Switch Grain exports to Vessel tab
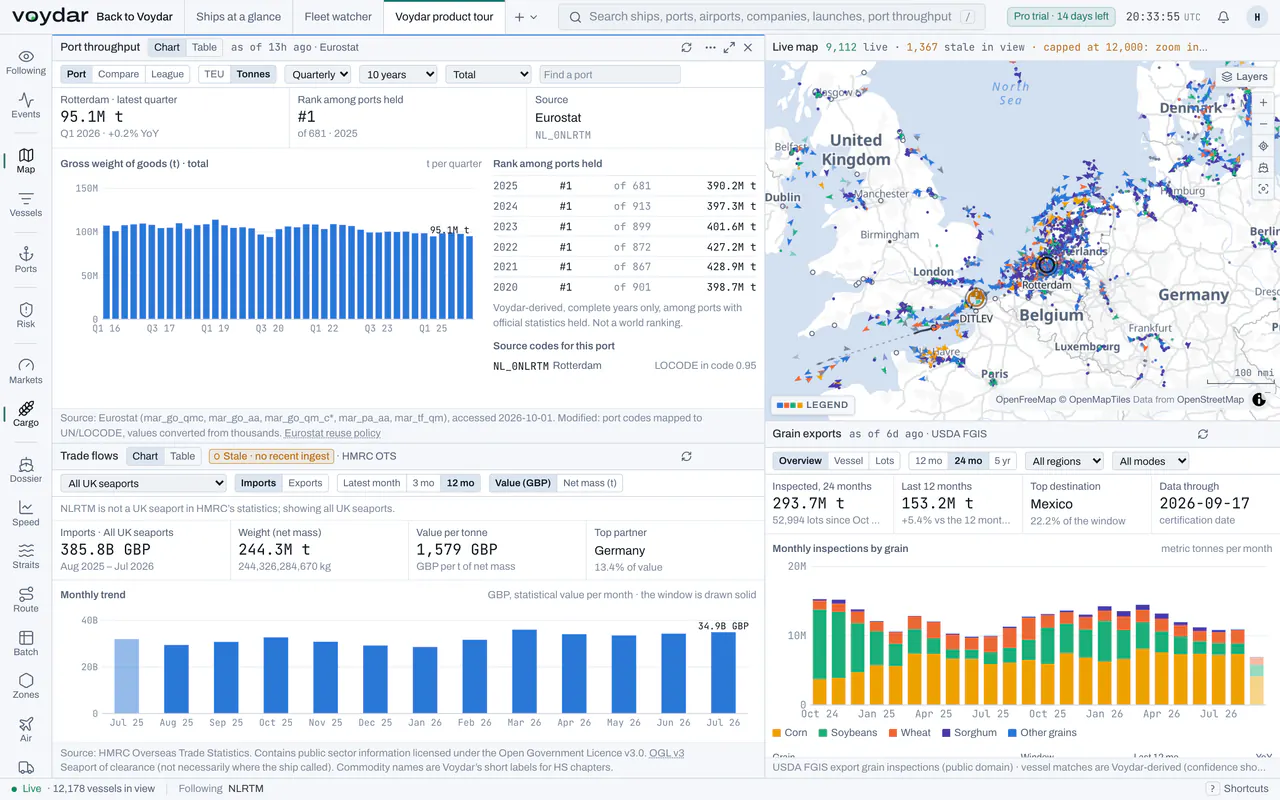 click(848, 461)
